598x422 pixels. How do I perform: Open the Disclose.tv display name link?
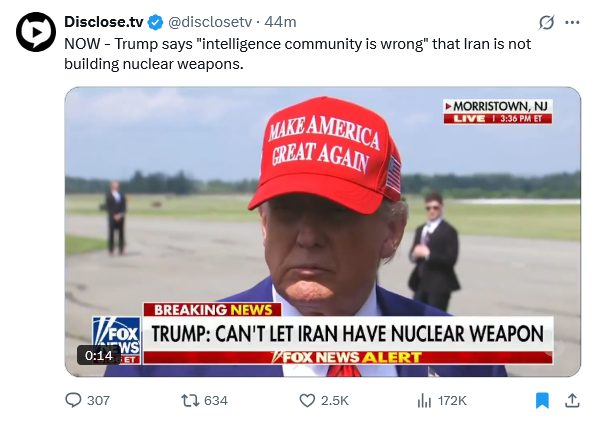[x=104, y=22]
